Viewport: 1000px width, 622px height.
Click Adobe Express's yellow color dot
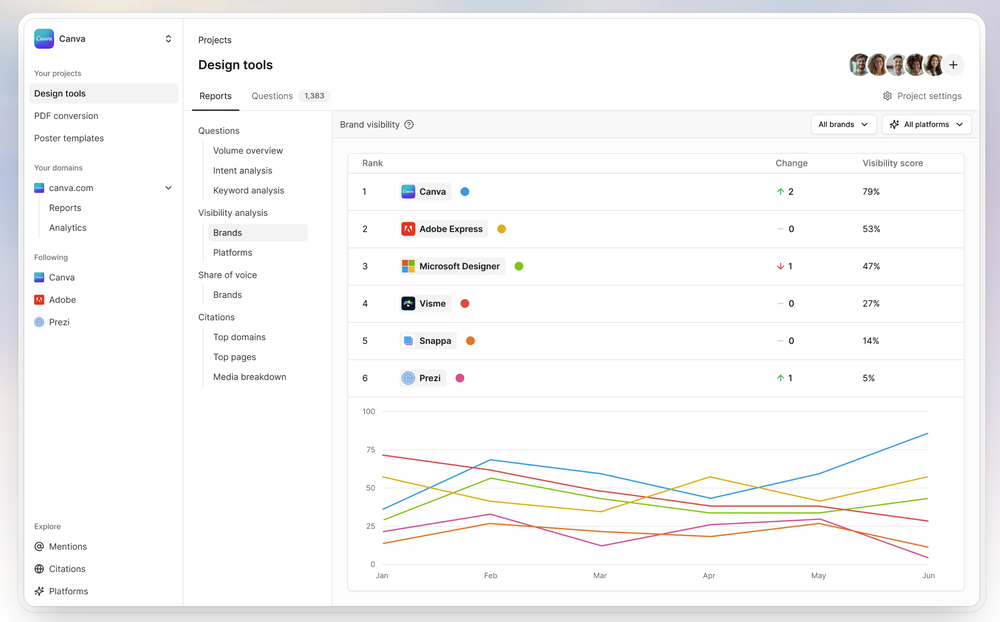501,229
